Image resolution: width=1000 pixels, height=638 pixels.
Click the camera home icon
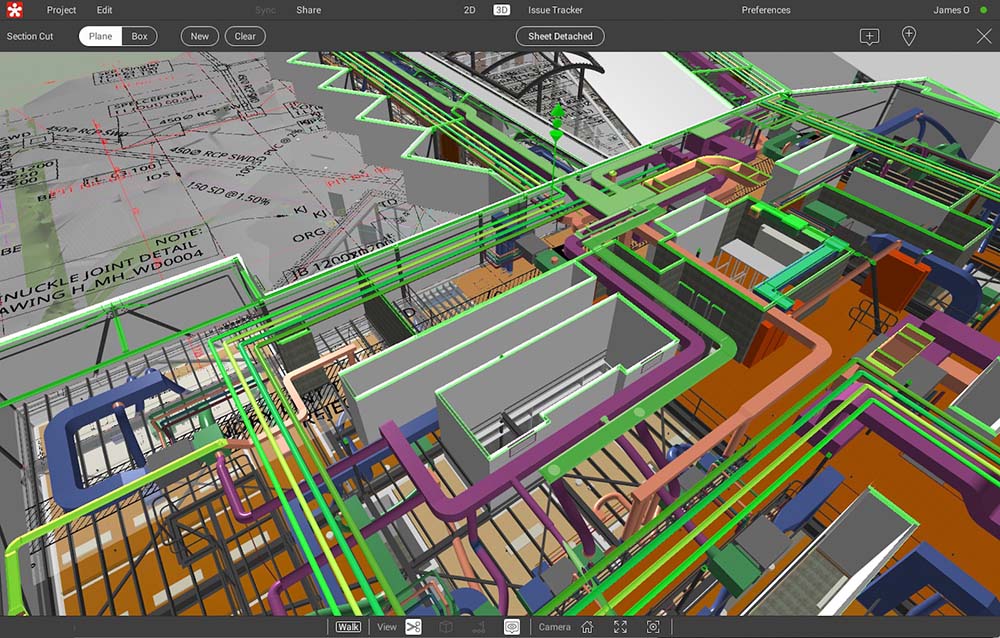[587, 627]
